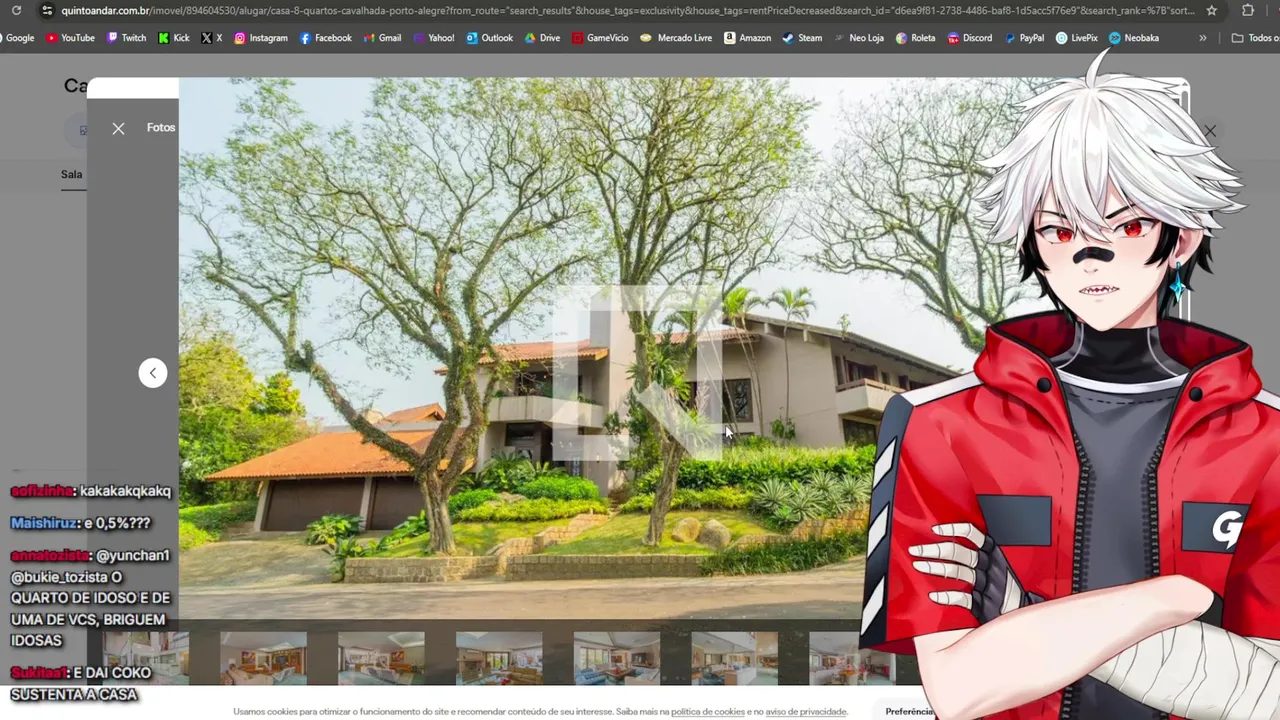
Task: Open the Facebook bookmark
Action: coord(325,38)
